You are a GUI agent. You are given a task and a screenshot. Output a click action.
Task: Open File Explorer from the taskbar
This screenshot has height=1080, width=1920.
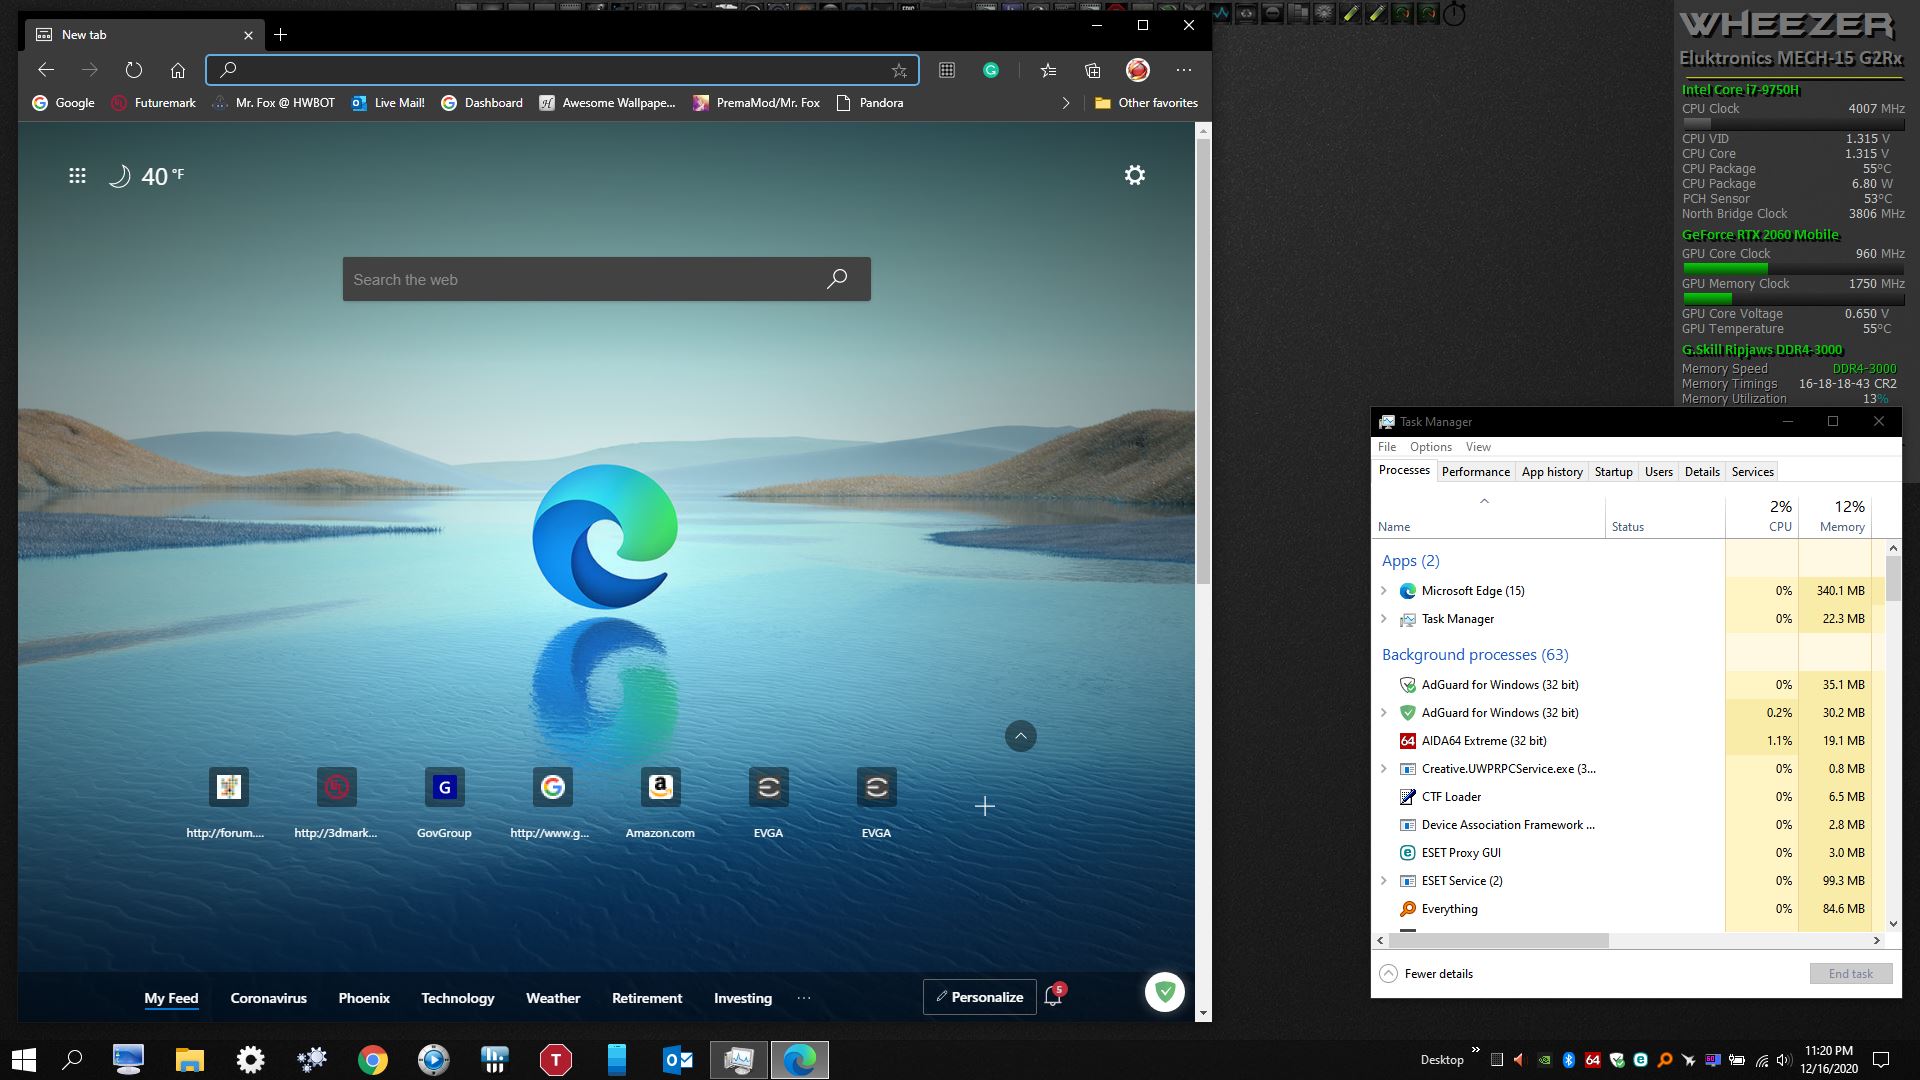click(x=190, y=1060)
